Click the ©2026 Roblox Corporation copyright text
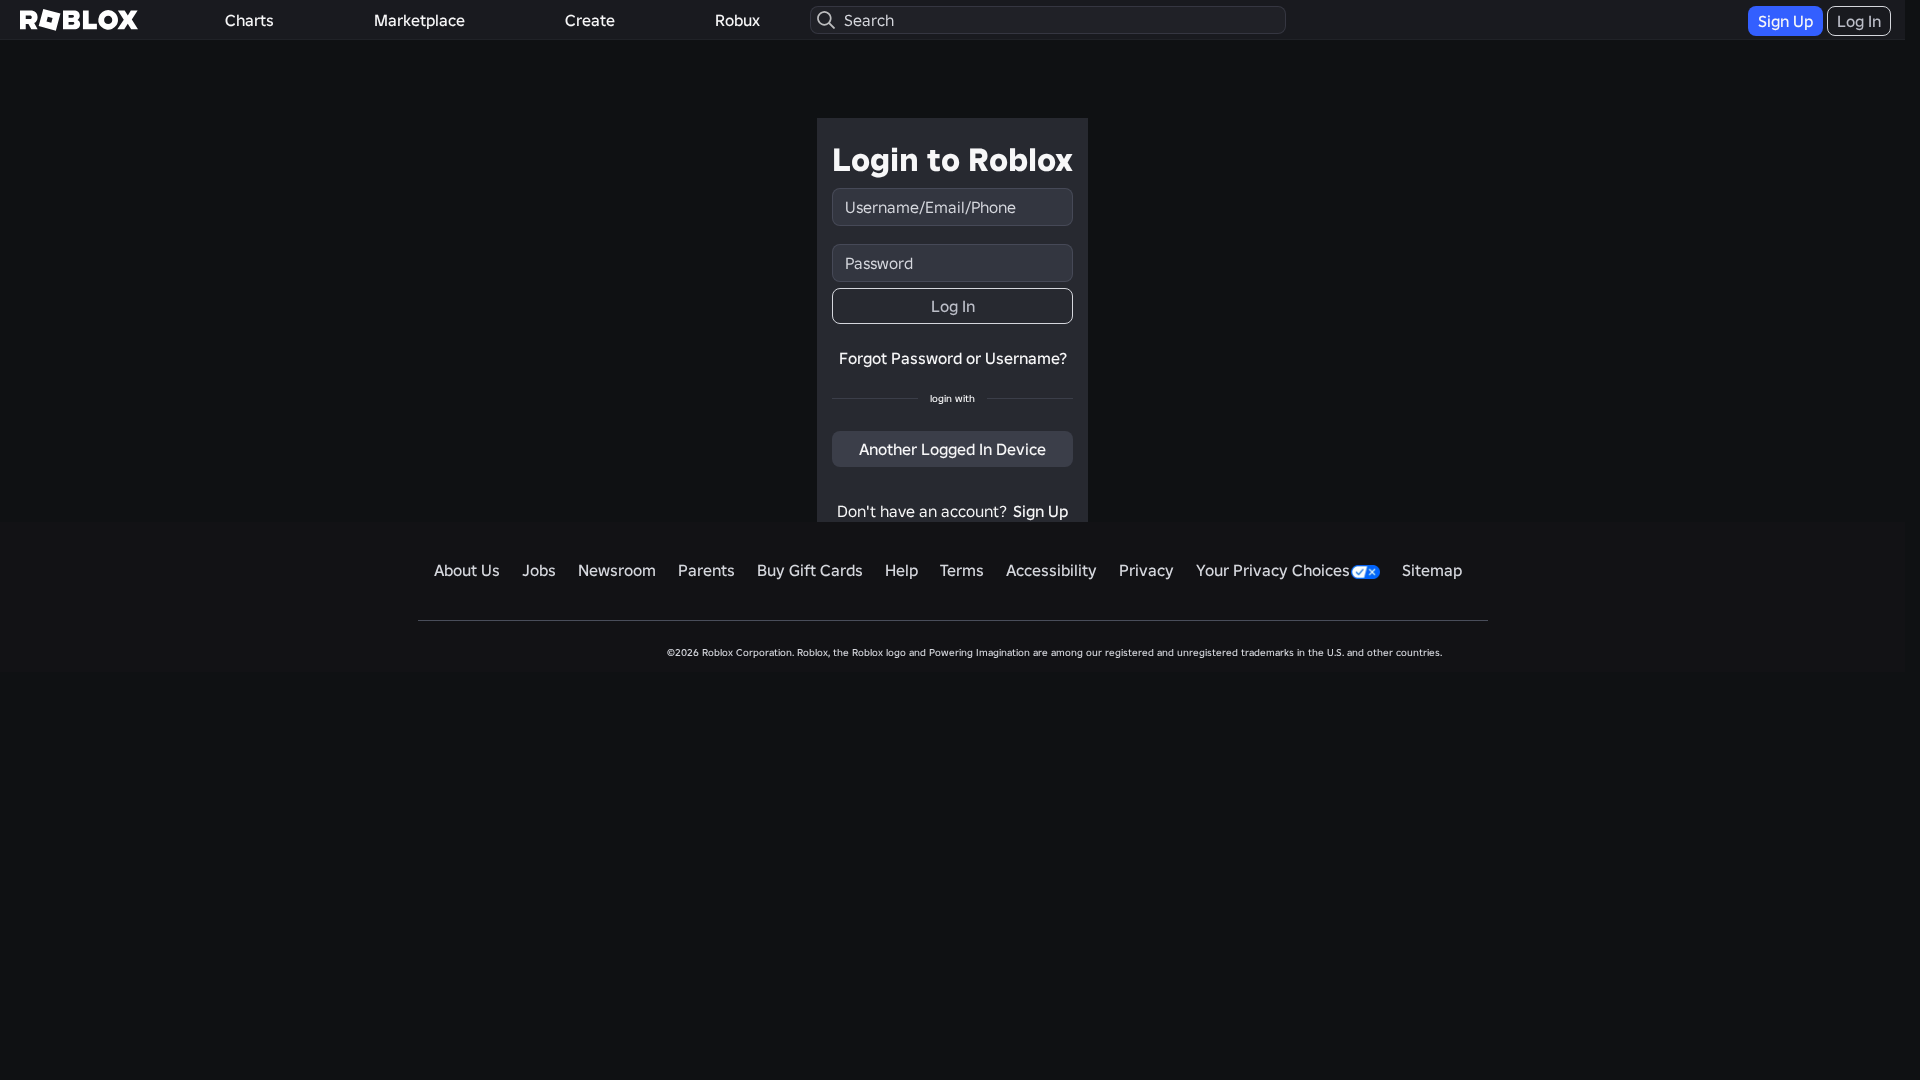 click(x=1054, y=652)
